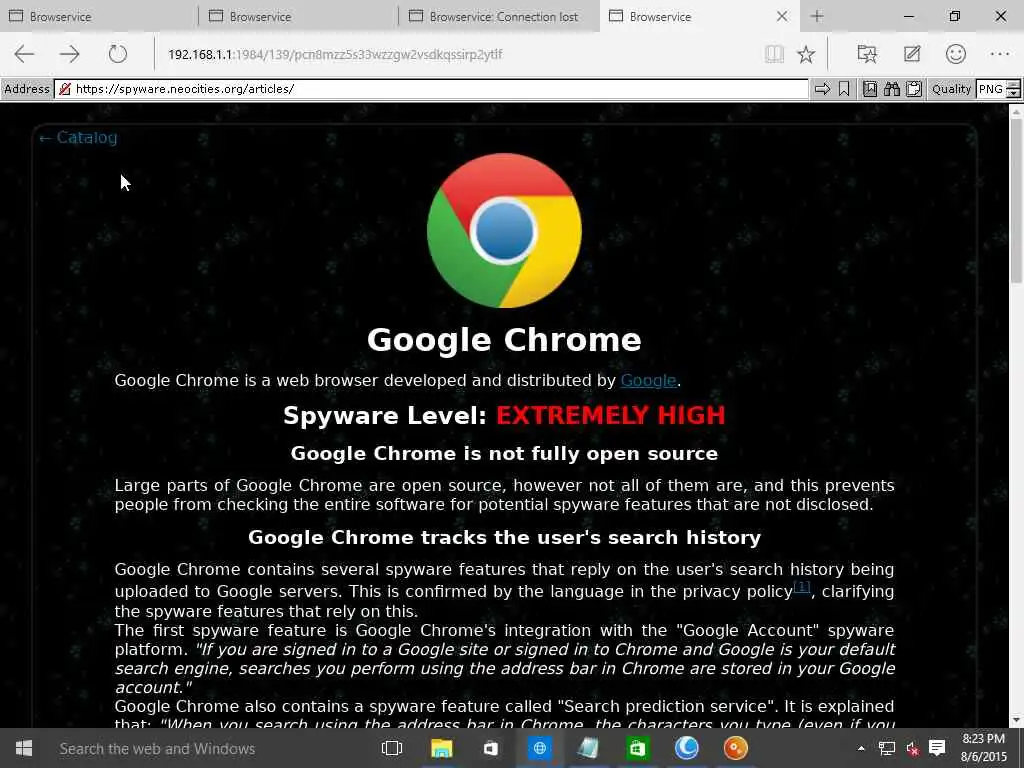Viewport: 1024px width, 768px height.
Task: Switch to the first Browservice tab
Action: tap(98, 16)
